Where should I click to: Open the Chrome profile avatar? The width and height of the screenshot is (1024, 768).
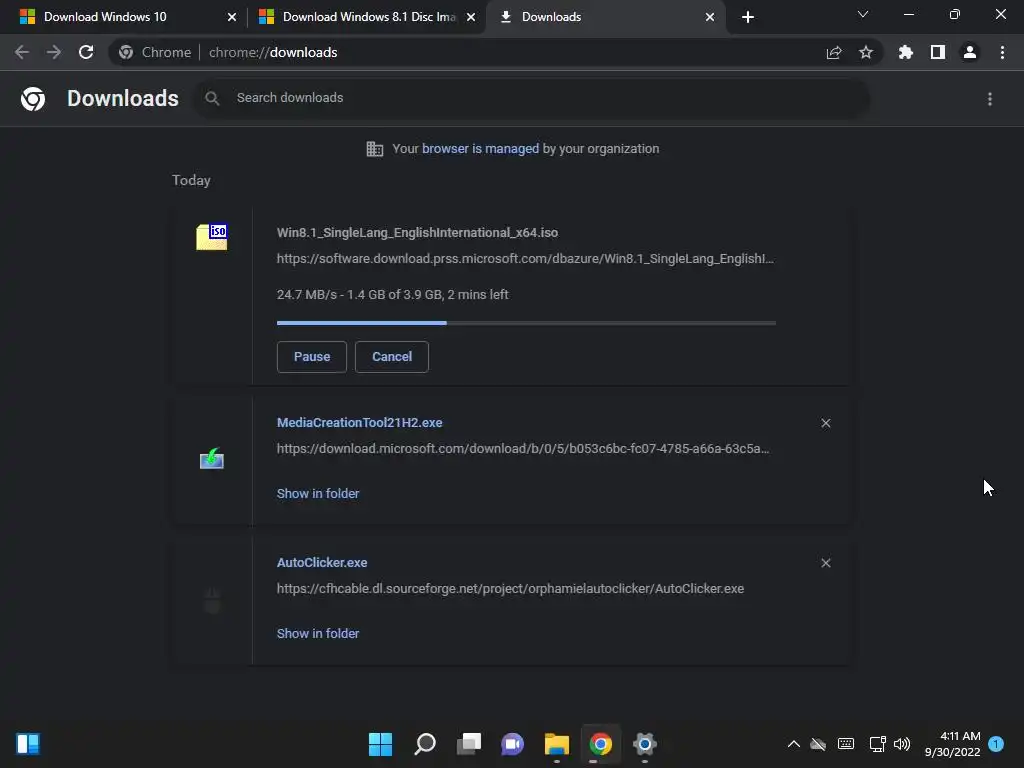point(970,52)
